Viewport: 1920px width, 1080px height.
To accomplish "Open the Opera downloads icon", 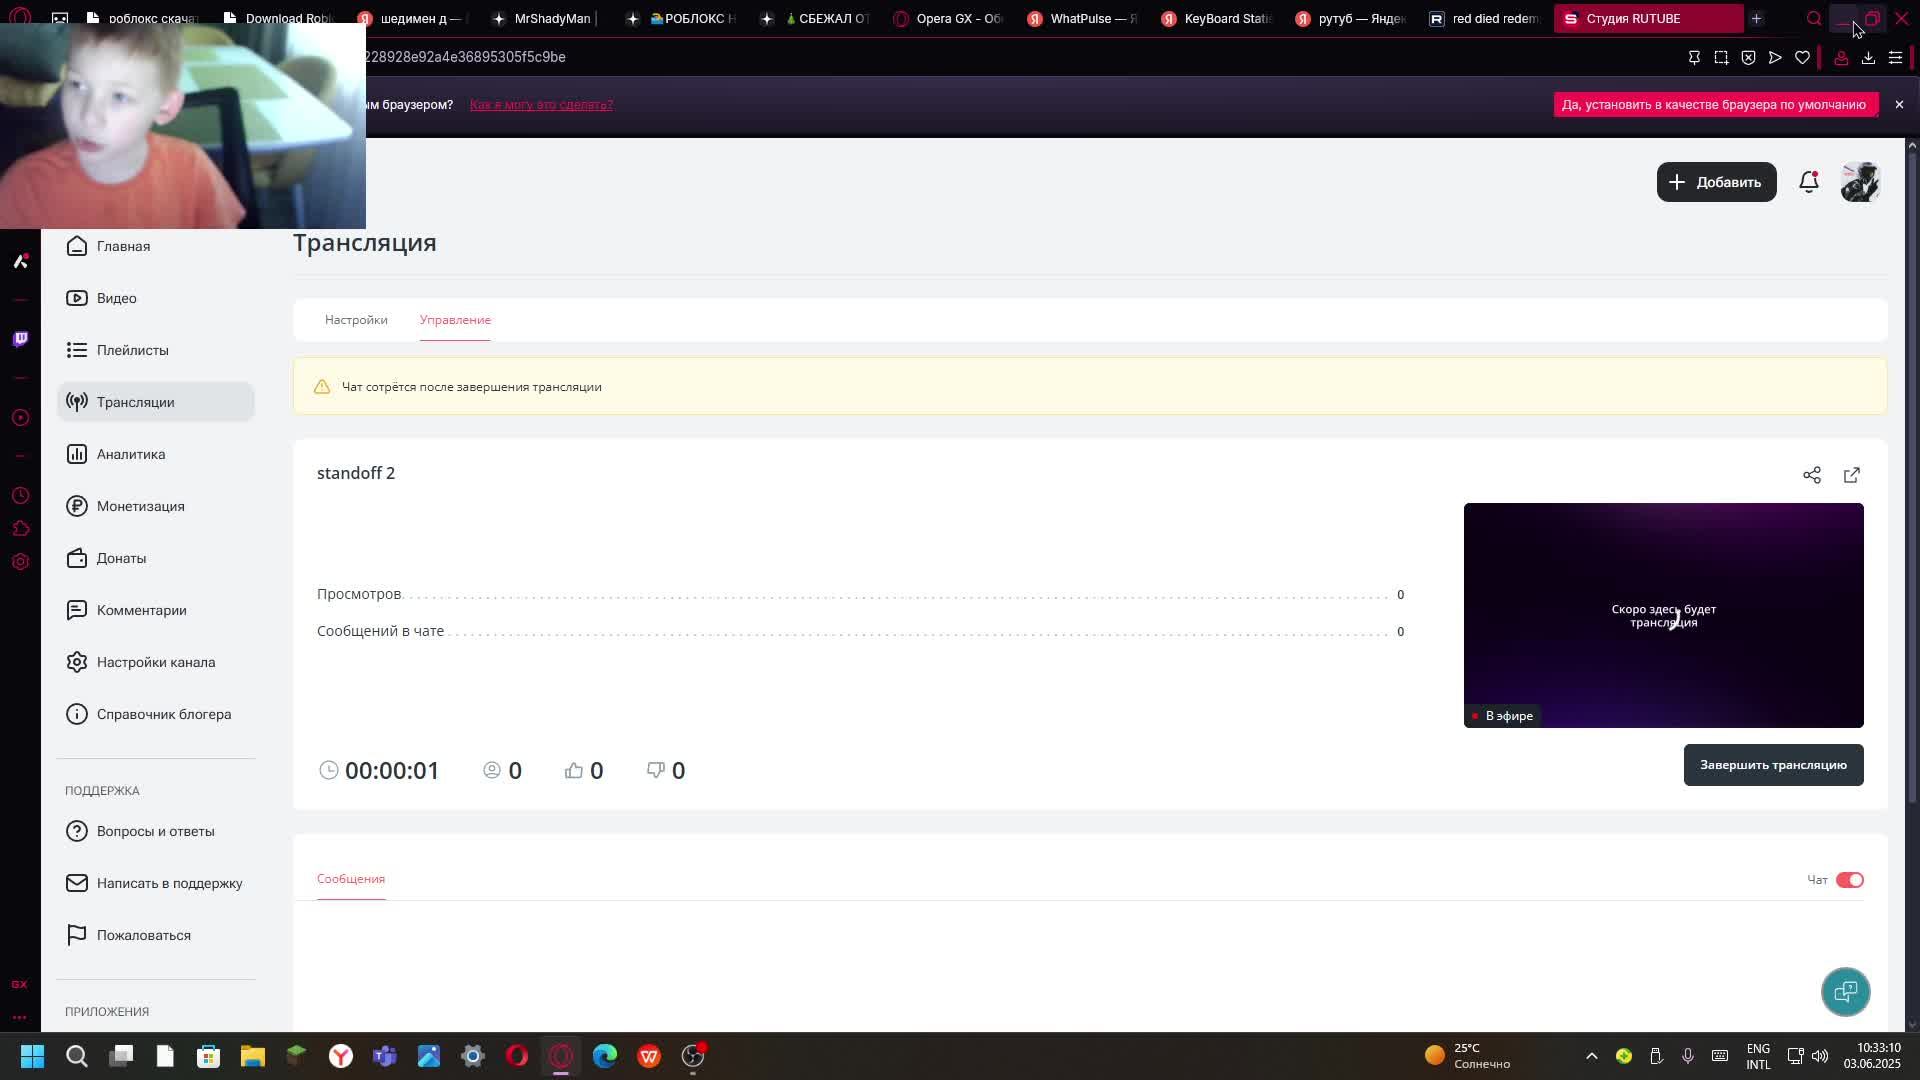I will [1868, 58].
